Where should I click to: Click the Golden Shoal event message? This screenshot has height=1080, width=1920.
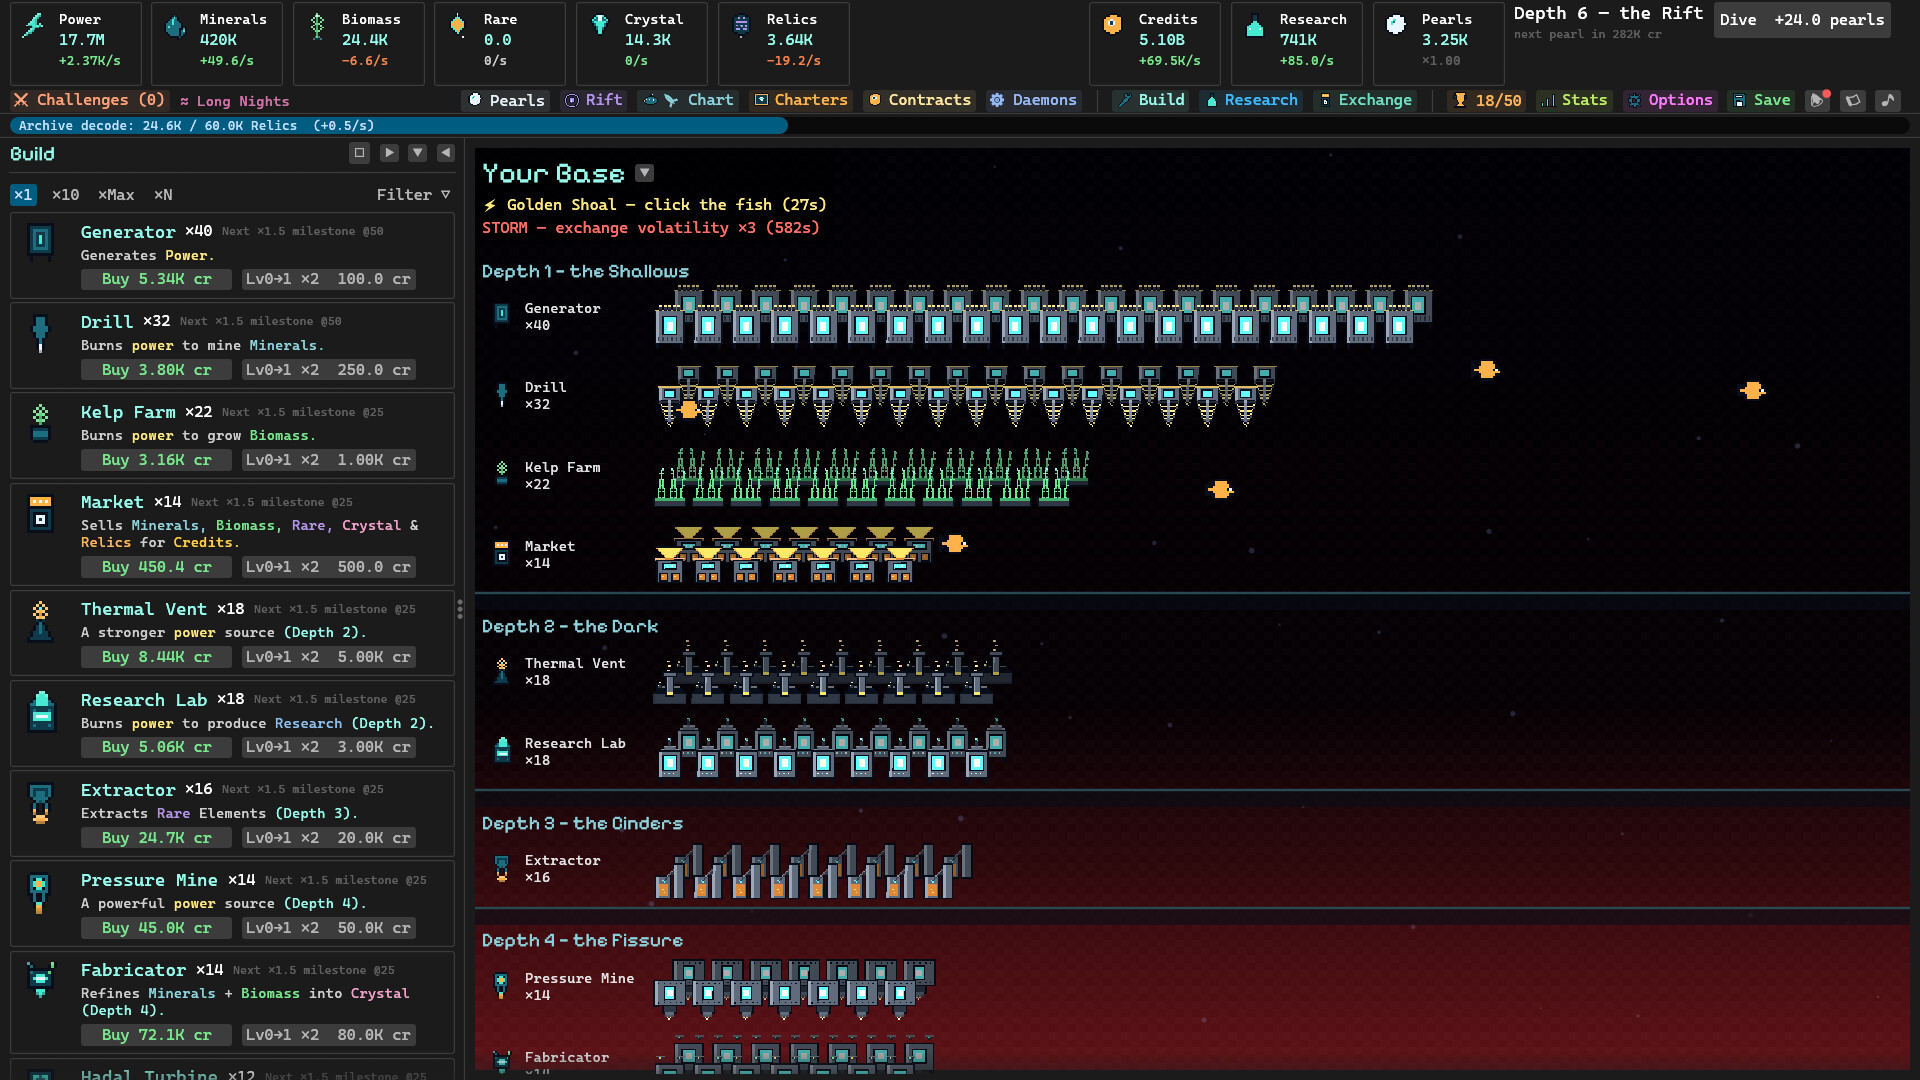pyautogui.click(x=655, y=205)
